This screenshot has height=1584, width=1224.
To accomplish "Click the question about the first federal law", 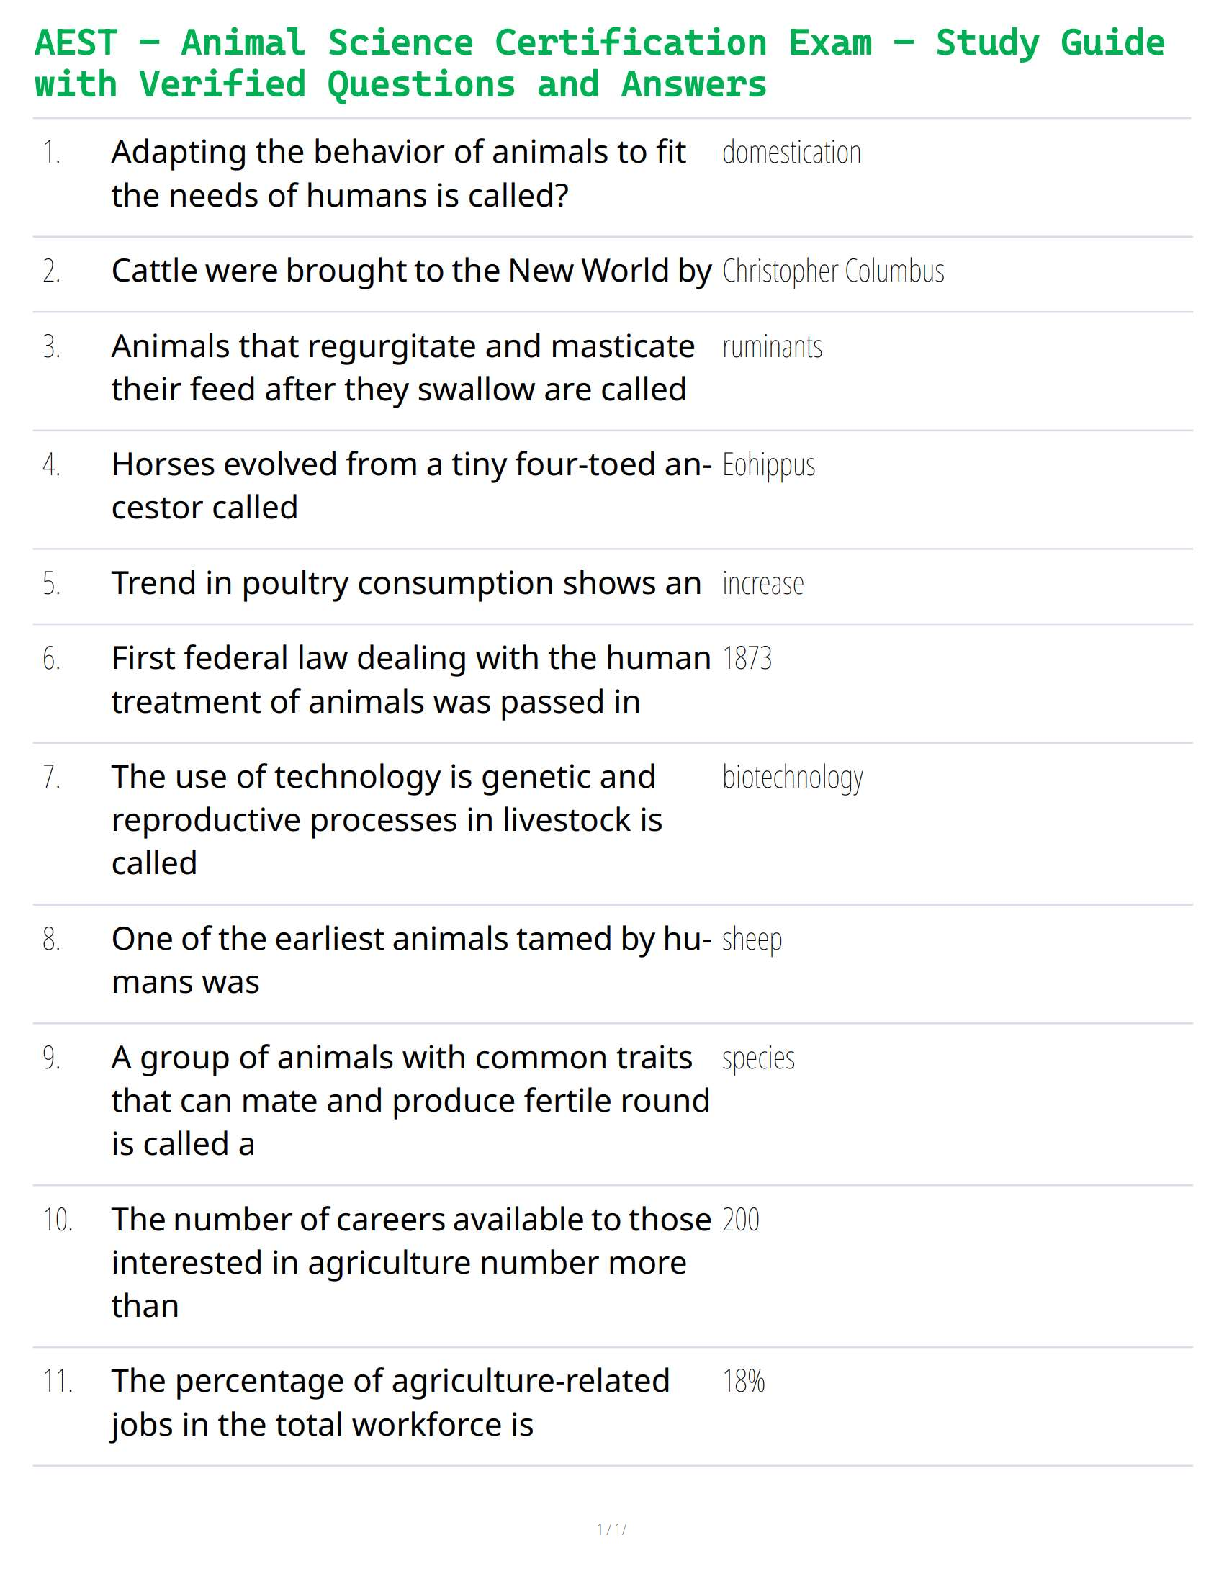I will tap(410, 680).
